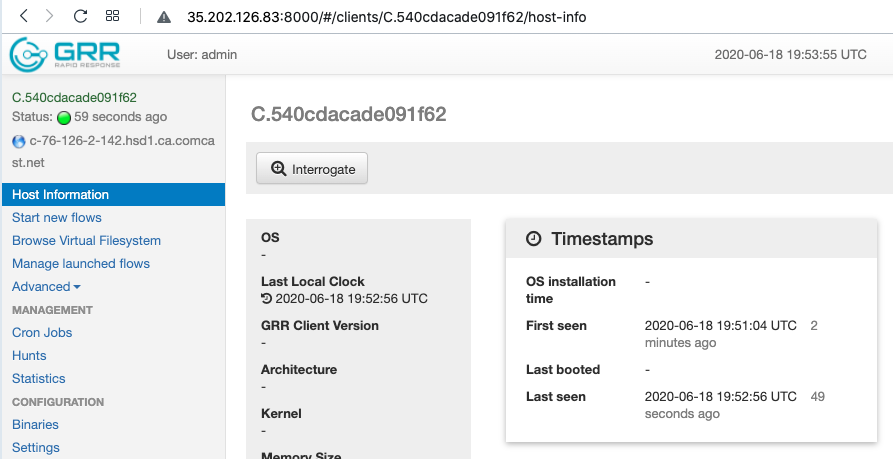Open client ID C.540cdacade091f62 link in sidebar
893x459 pixels.
tap(74, 98)
